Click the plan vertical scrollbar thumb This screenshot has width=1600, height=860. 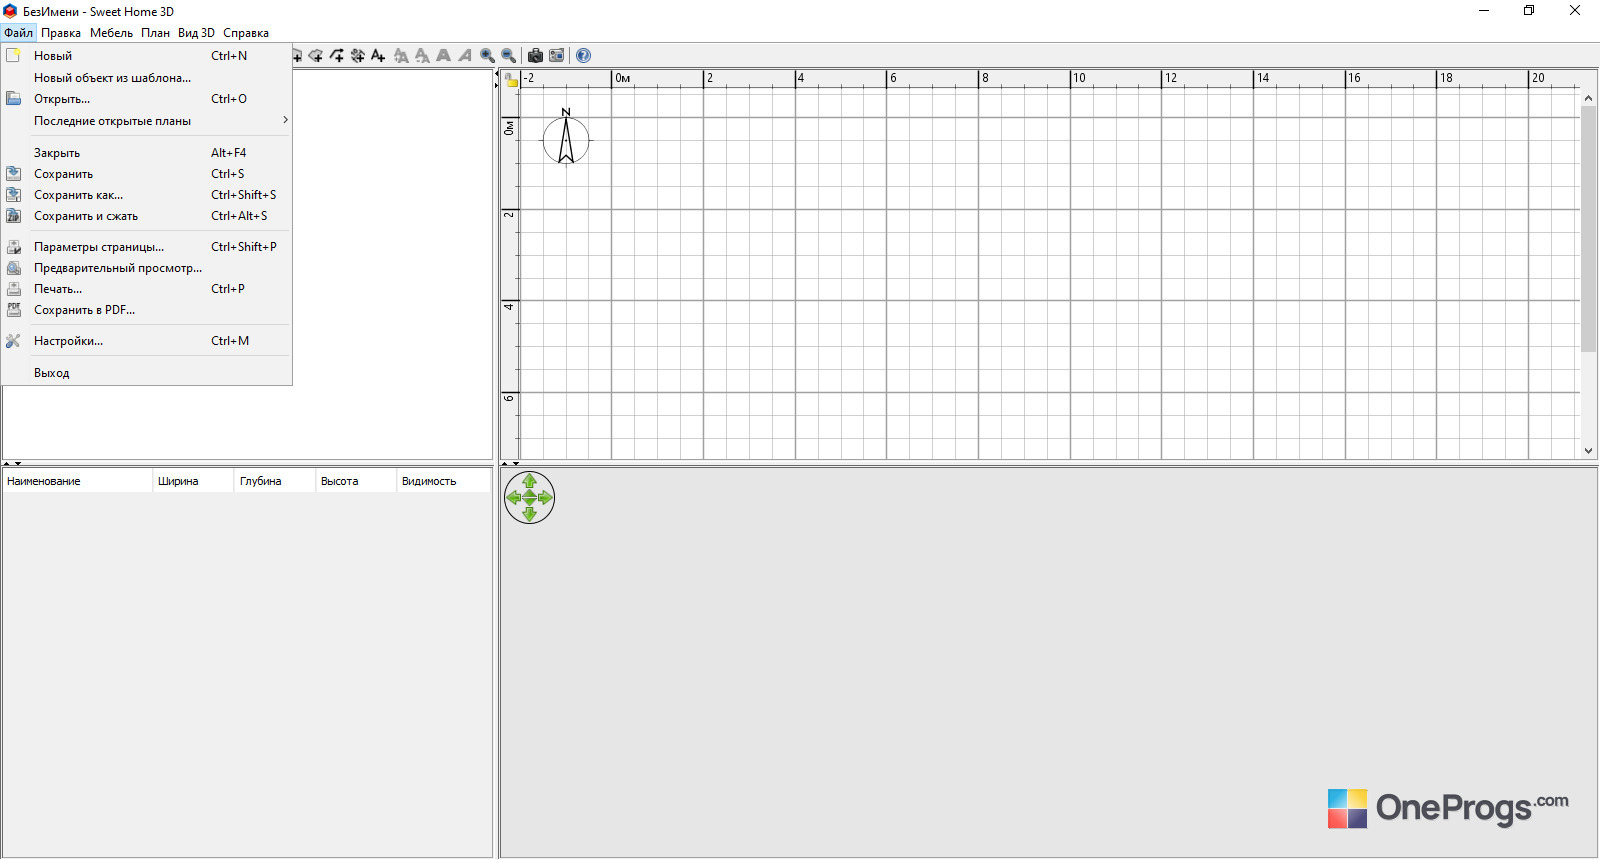click(1588, 229)
